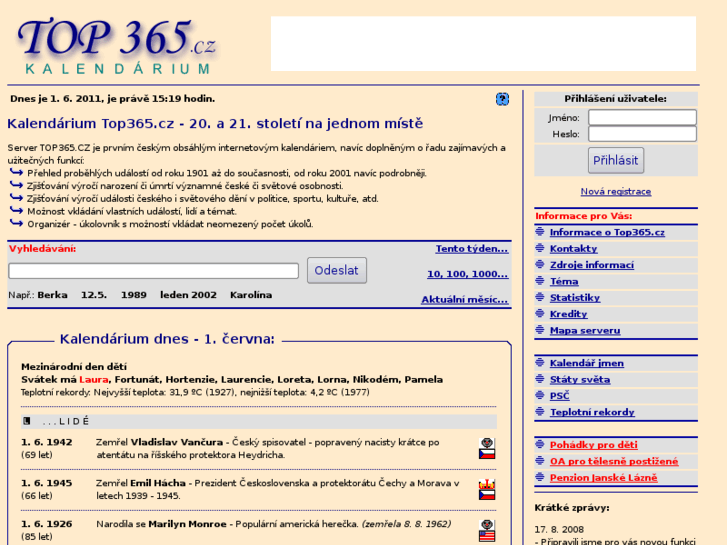Focus the Jméno username field
The width and height of the screenshot is (727, 545).
point(642,117)
